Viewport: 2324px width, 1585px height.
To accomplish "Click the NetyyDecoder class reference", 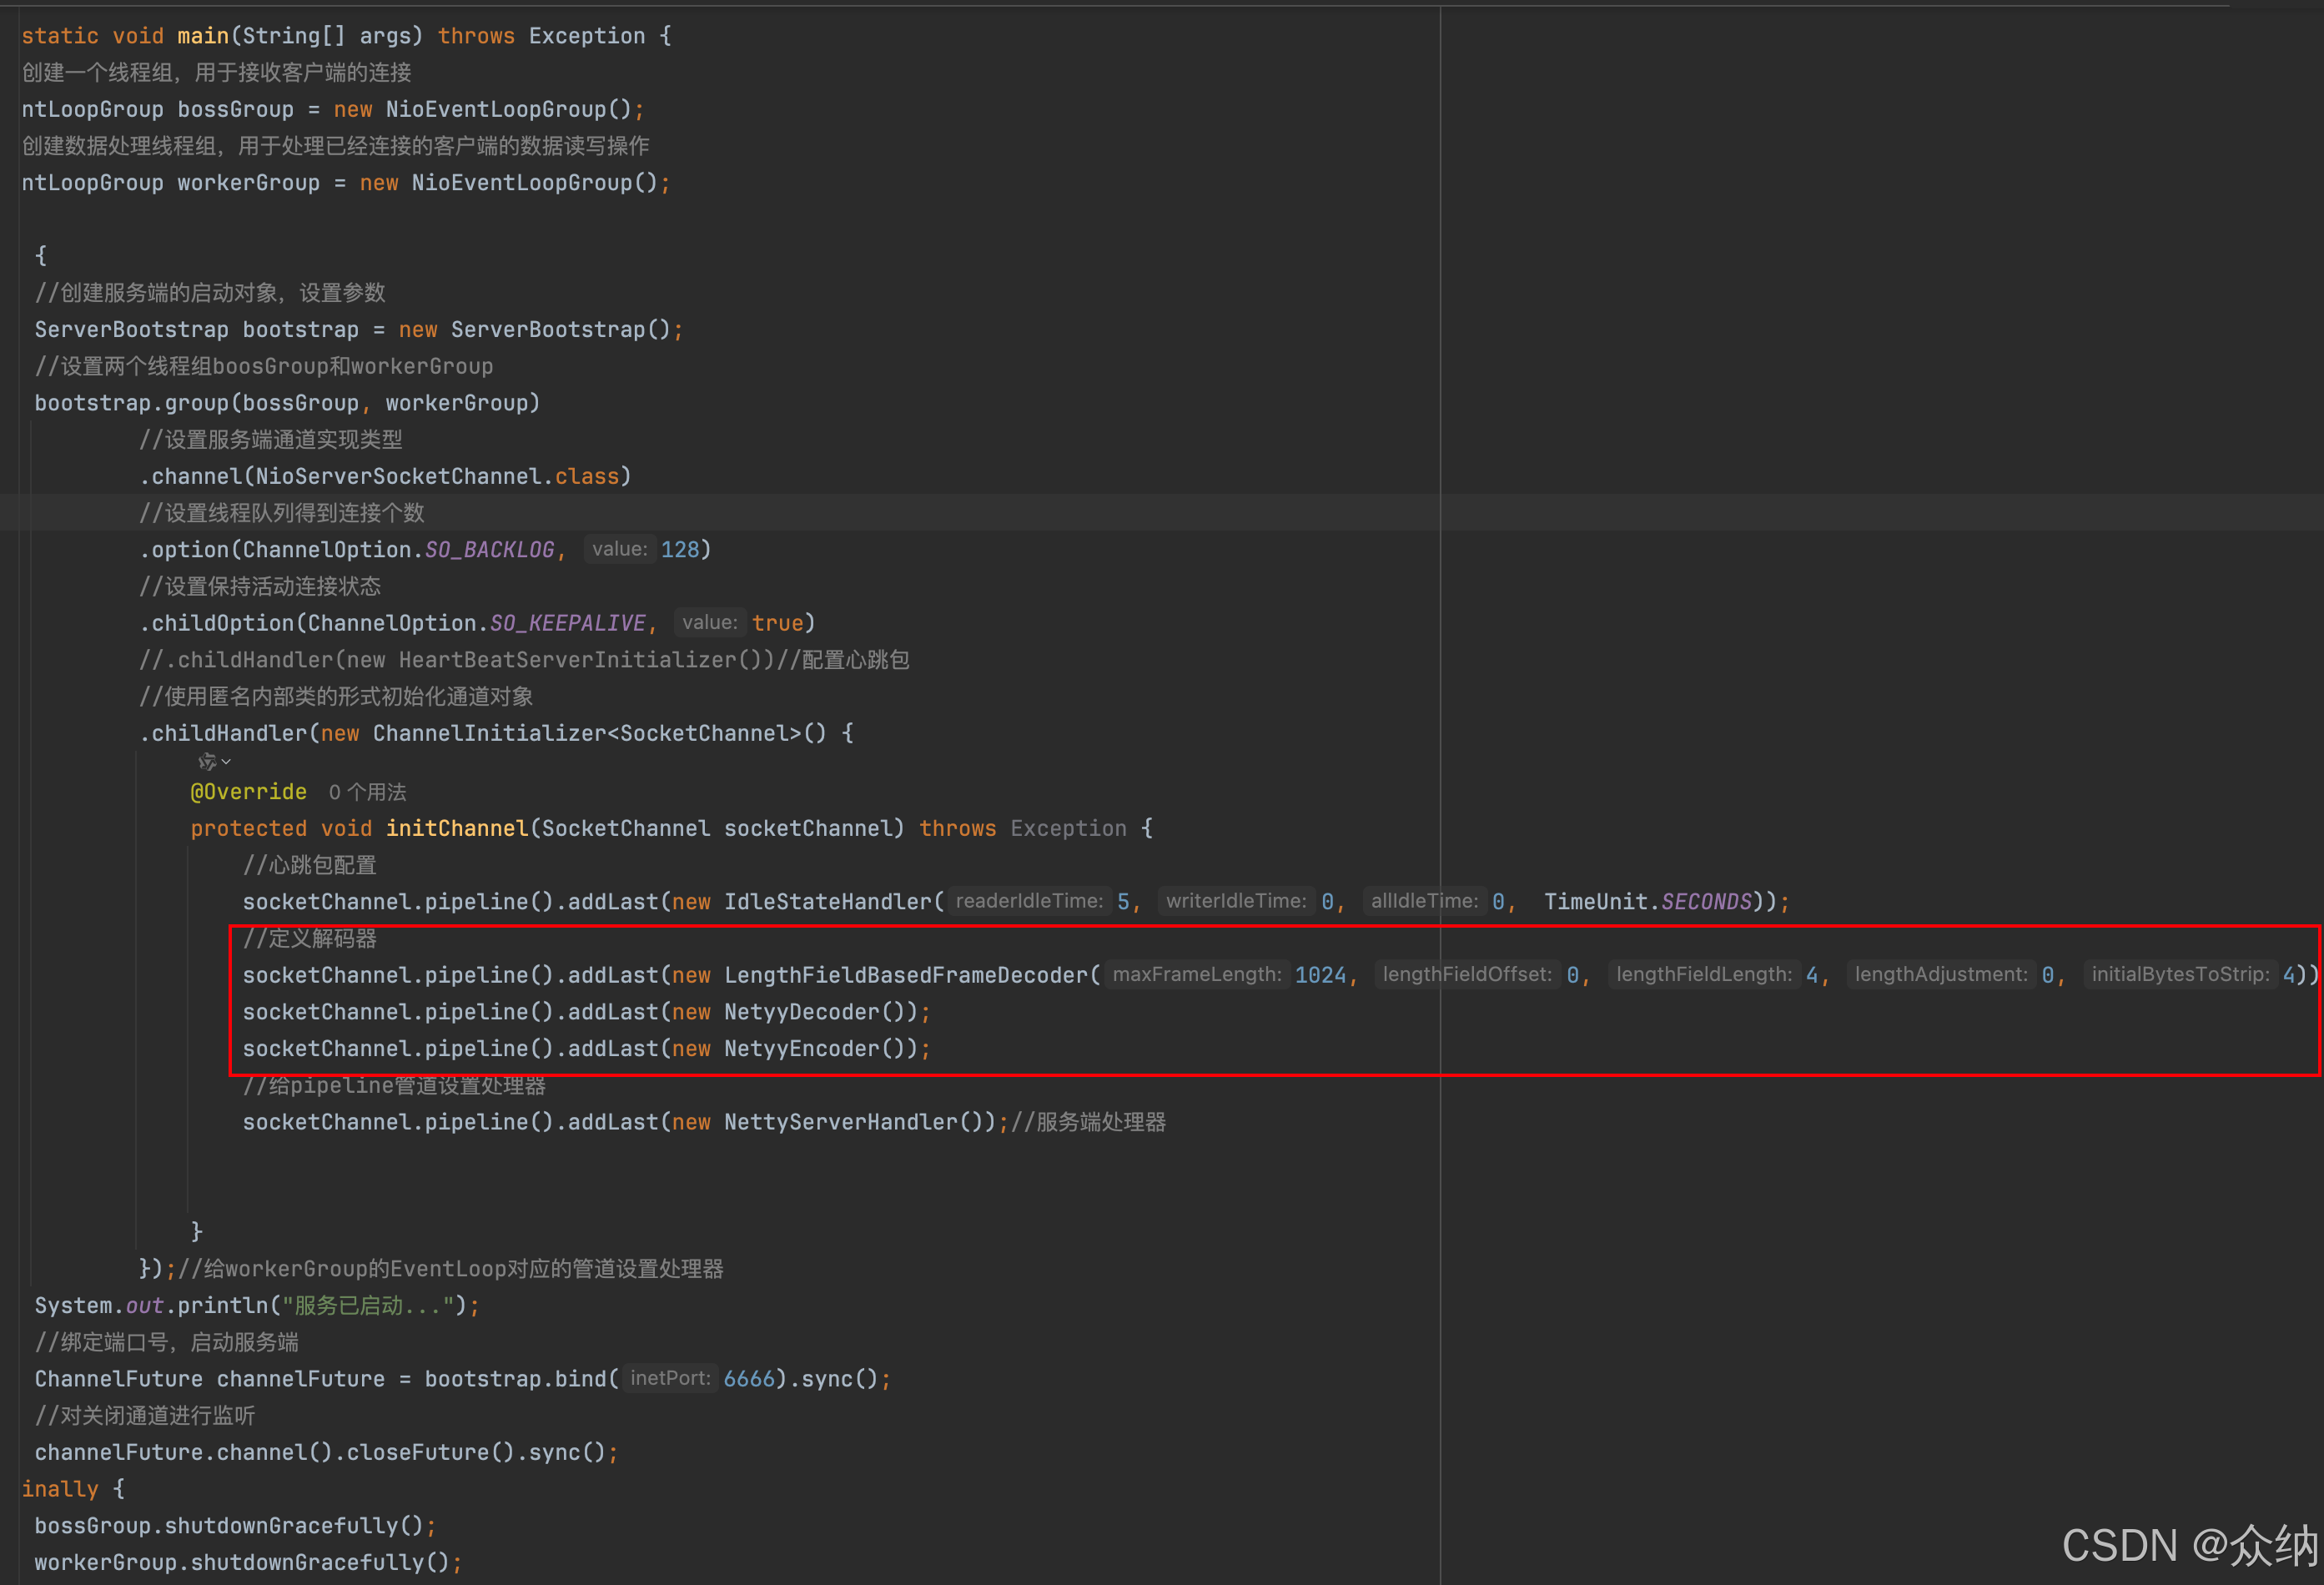I will point(801,1012).
